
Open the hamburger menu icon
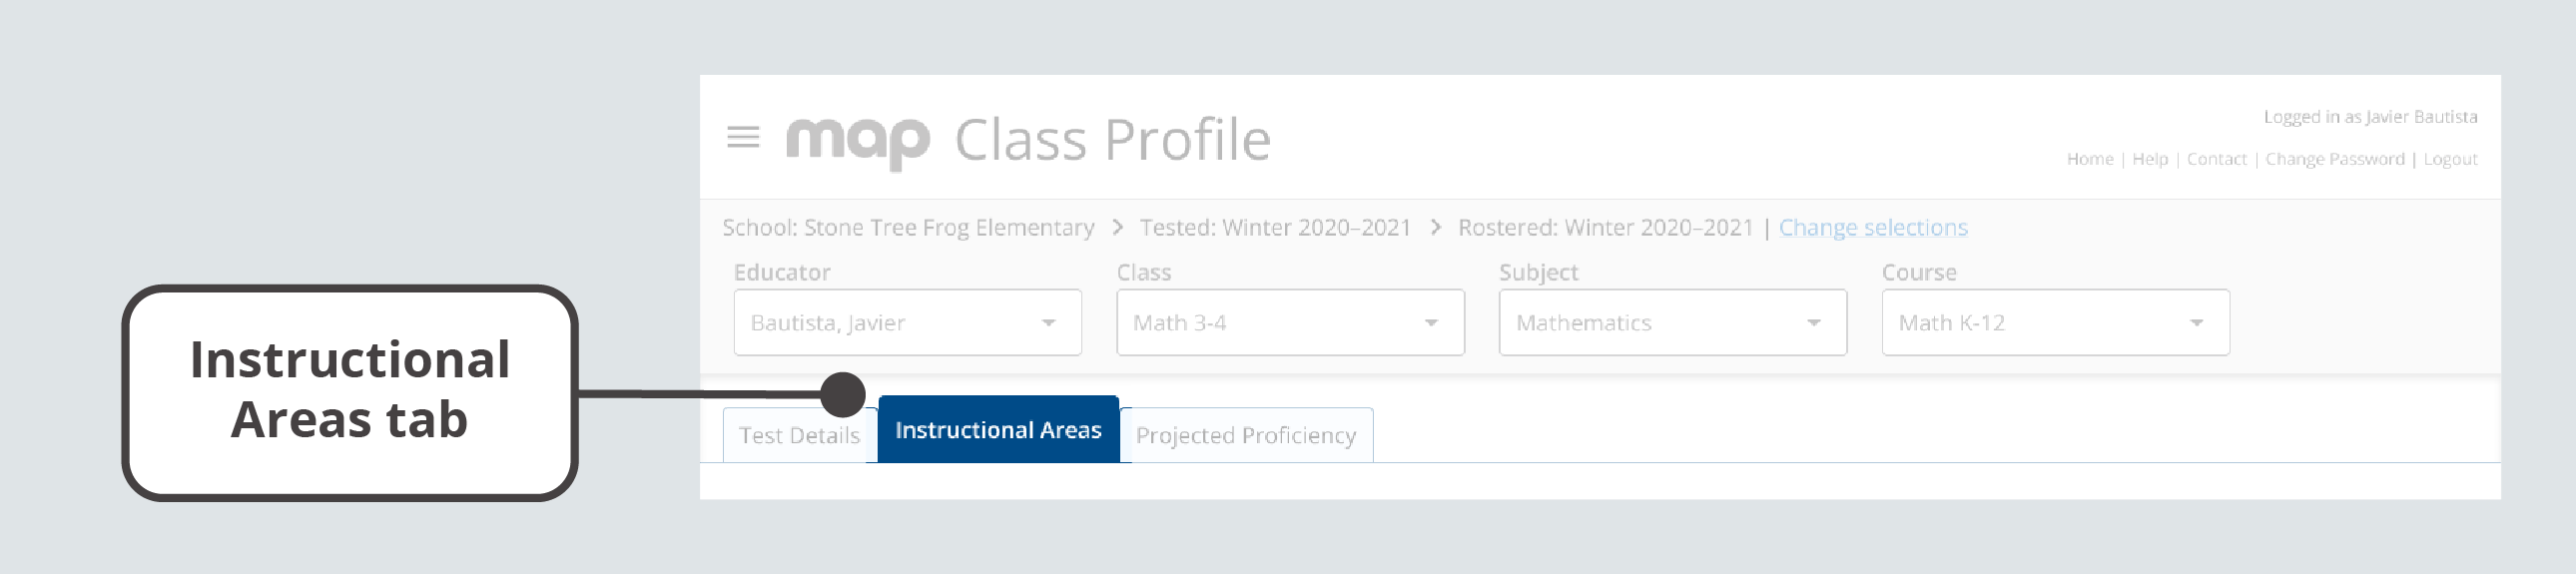[743, 137]
